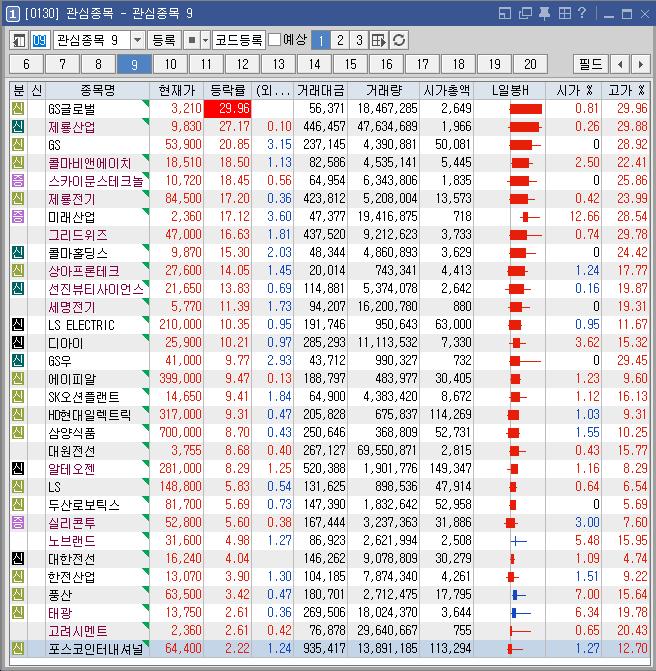Select the 태광 stock name
Image resolution: width=656 pixels, height=671 pixels.
coord(60,612)
